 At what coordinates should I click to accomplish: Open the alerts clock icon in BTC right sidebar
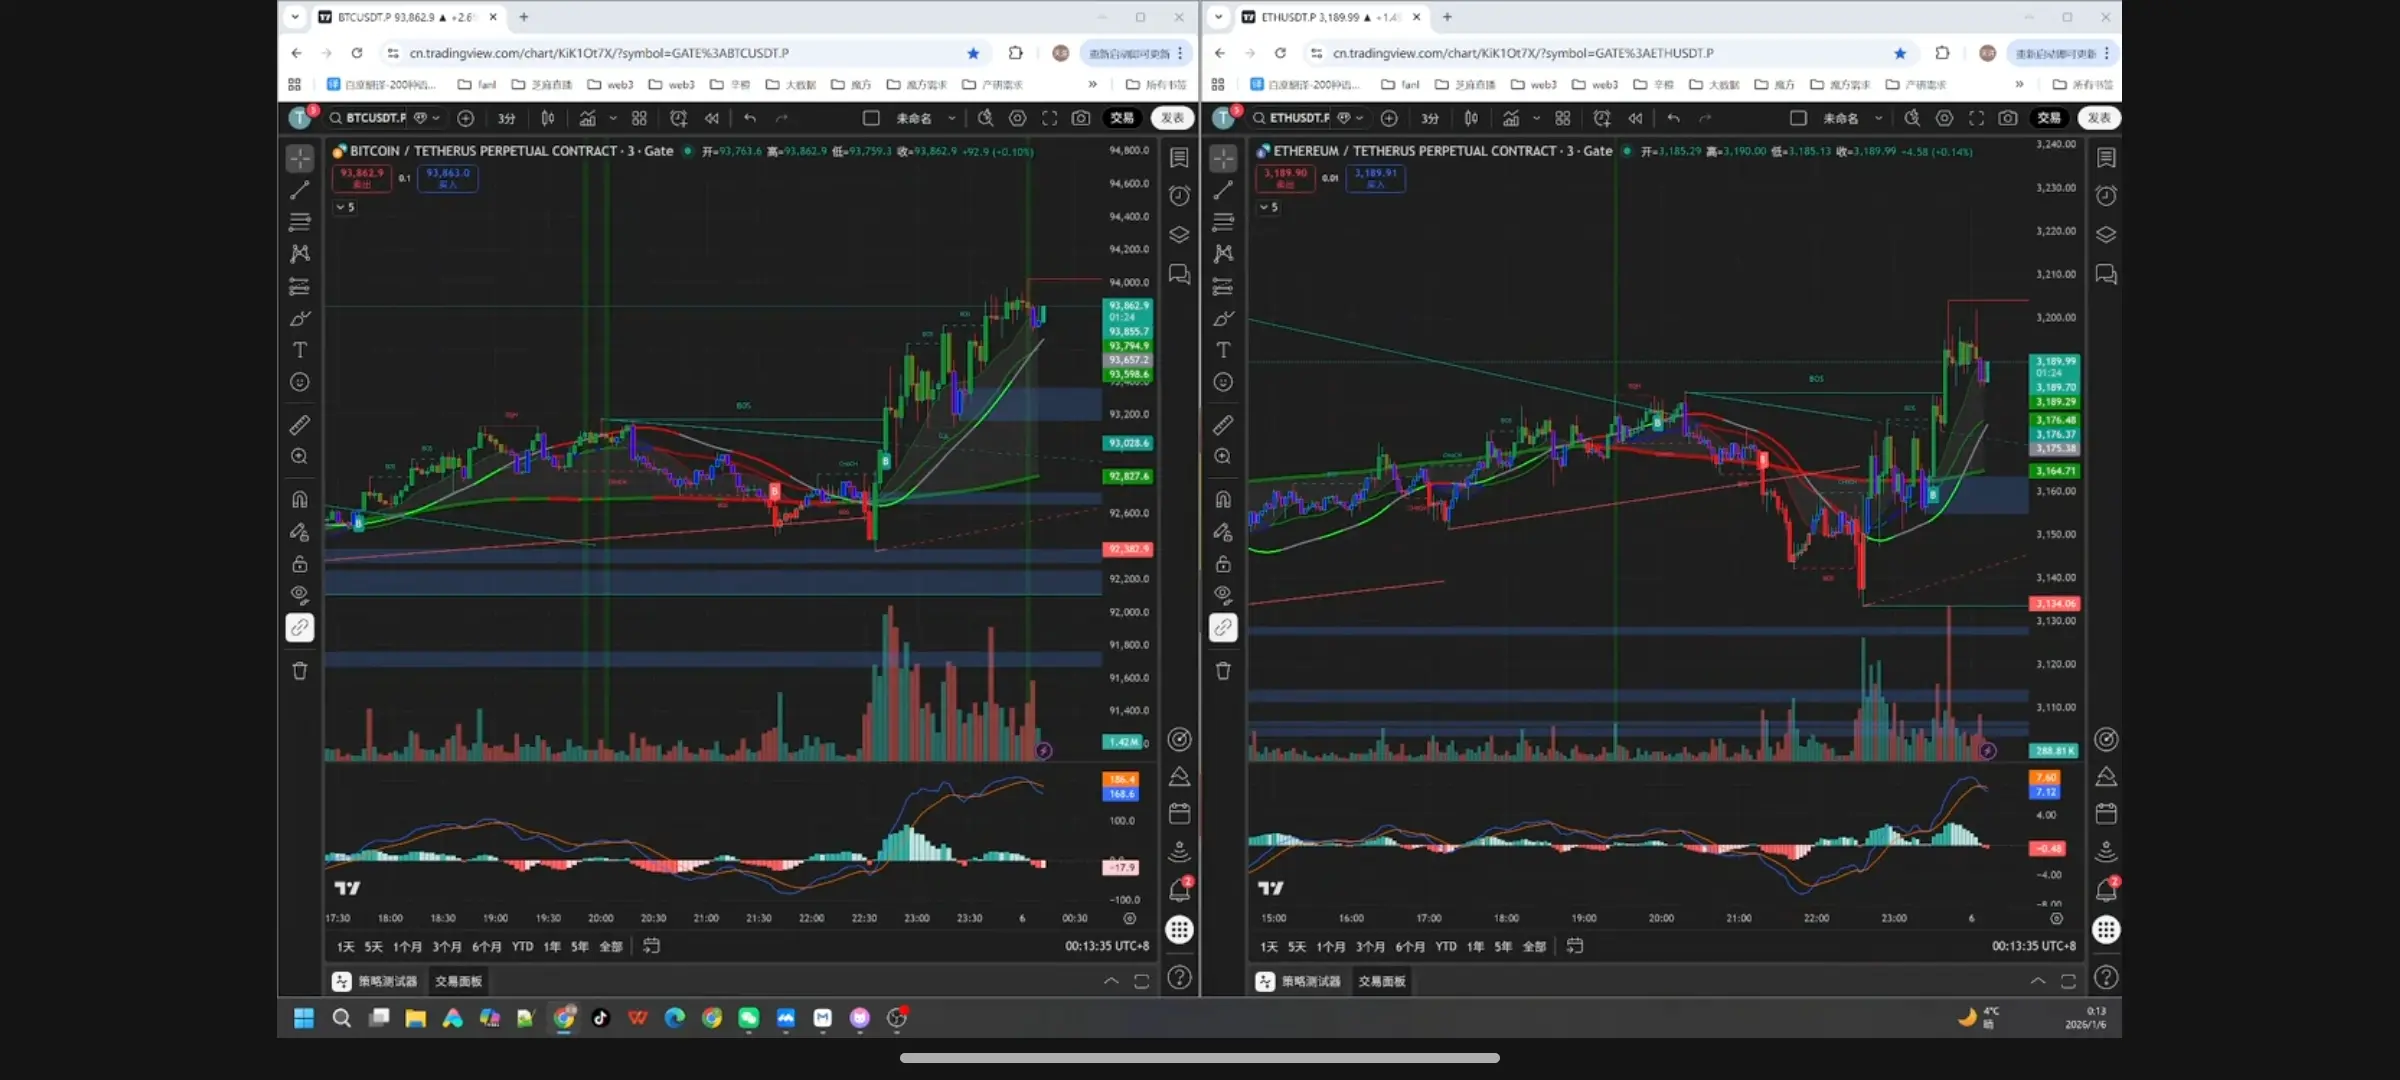1180,196
